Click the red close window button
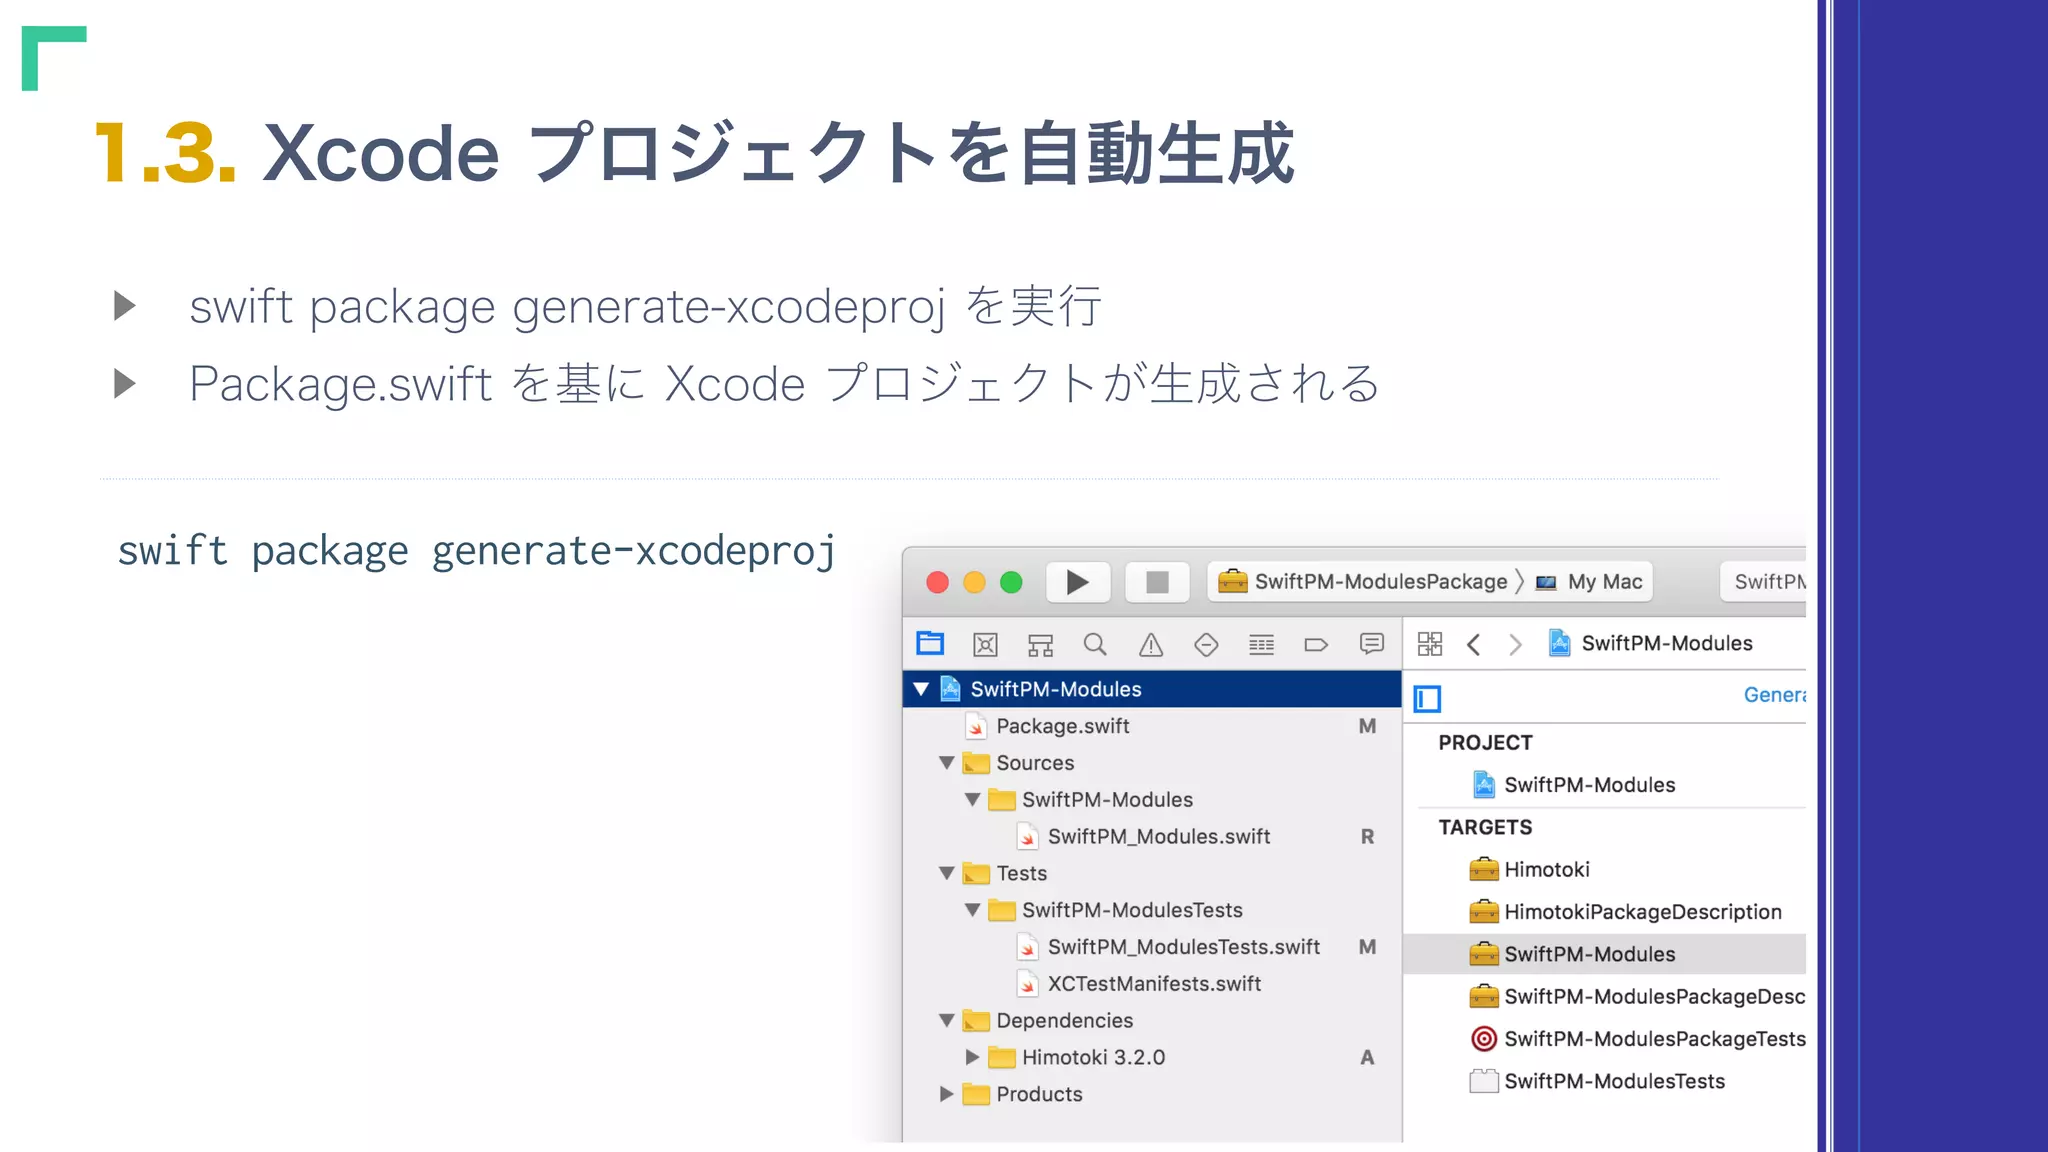The width and height of the screenshot is (2048, 1152). 937,582
